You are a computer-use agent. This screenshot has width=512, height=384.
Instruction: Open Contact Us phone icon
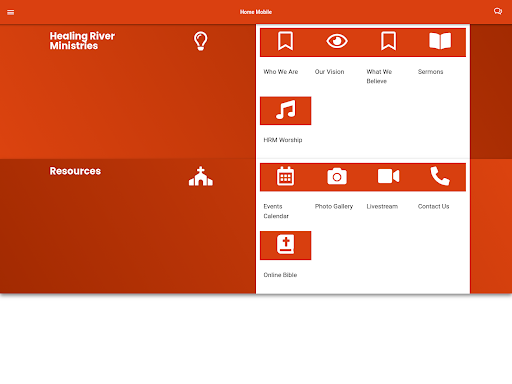pos(440,176)
